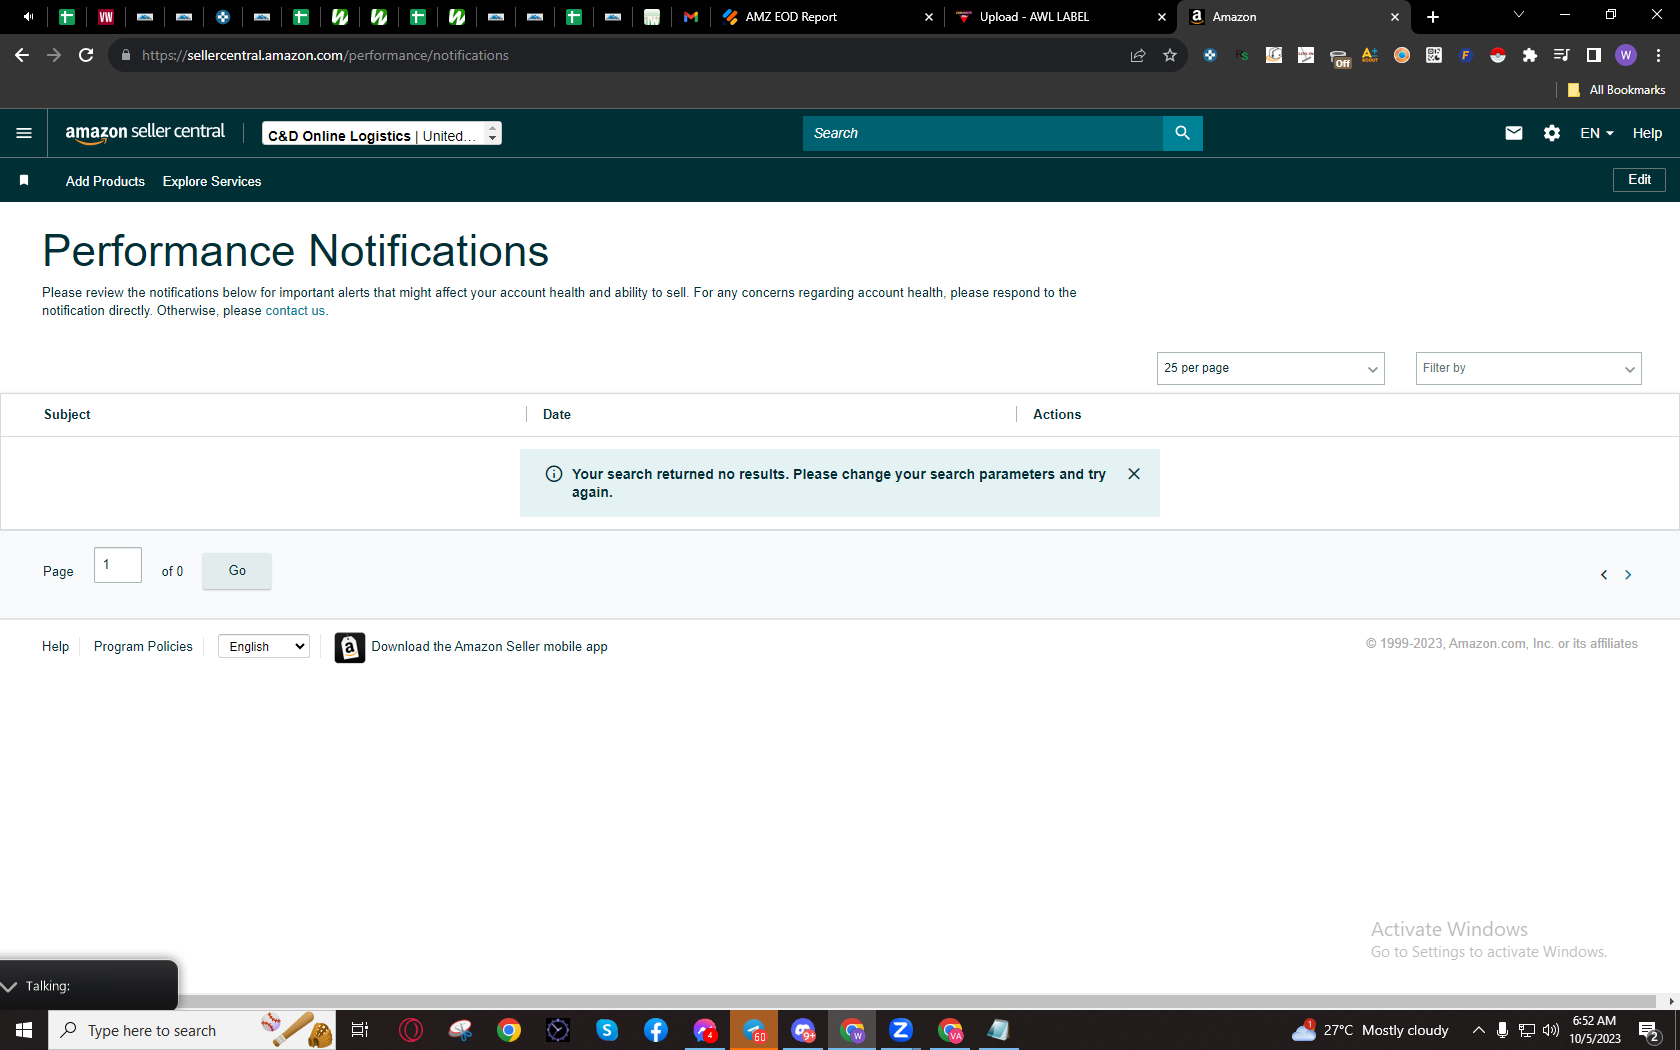Switch to the Upload - AWL LABEL tab
Image resolution: width=1680 pixels, height=1050 pixels.
point(1060,17)
